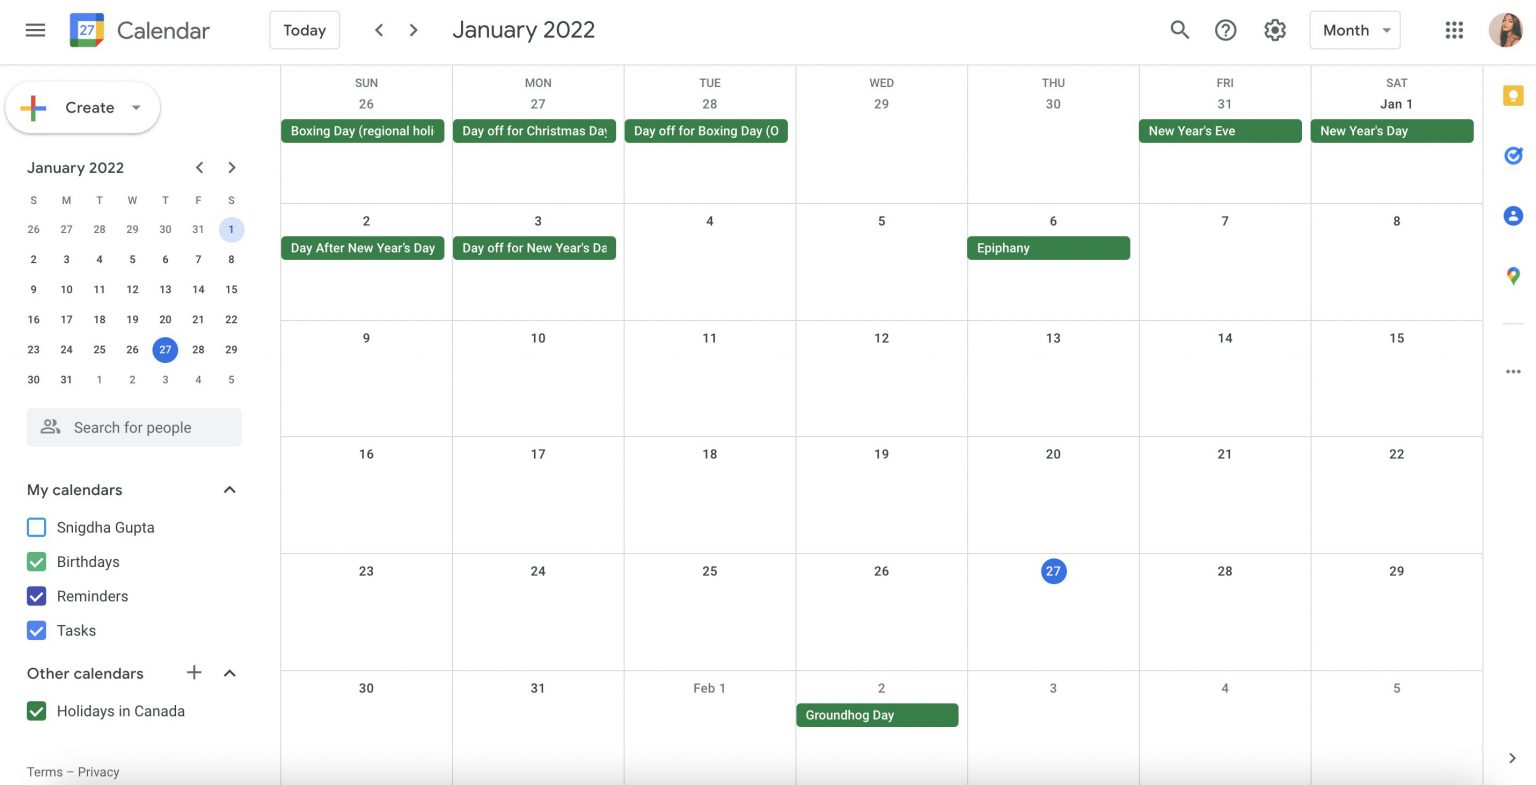
Task: Toggle the Tasks calendar checkbox
Action: click(37, 631)
